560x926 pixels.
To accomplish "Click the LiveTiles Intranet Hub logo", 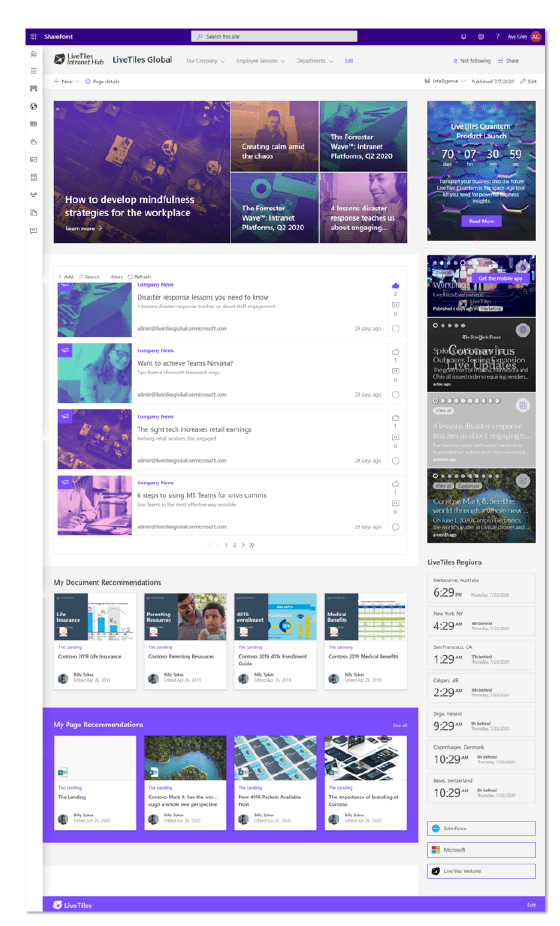I will point(79,60).
